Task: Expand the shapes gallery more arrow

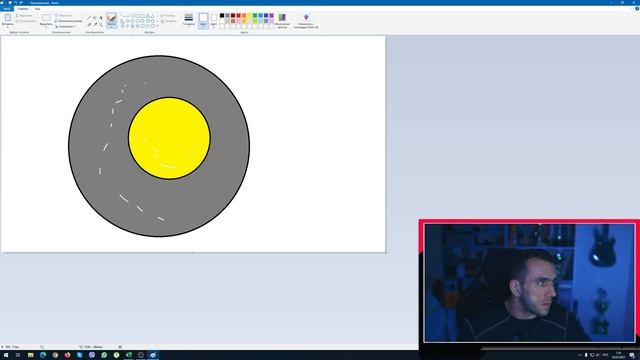Action: pyautogui.click(x=157, y=26)
